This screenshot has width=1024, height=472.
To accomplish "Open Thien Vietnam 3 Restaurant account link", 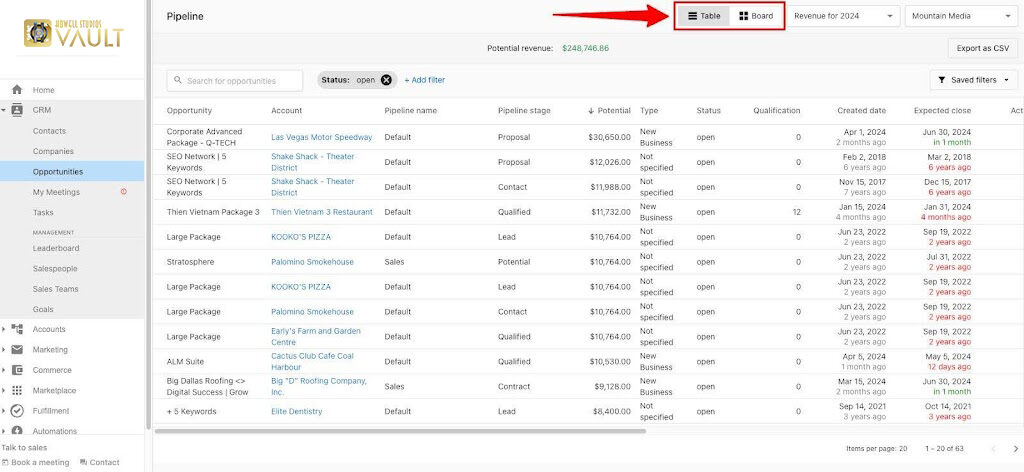I will [x=322, y=212].
